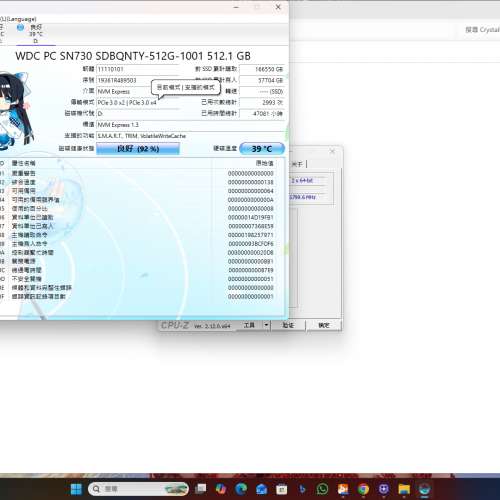Screen dimensions: 500x500
Task: Click the firmware field 11110101
Action: coord(138,69)
